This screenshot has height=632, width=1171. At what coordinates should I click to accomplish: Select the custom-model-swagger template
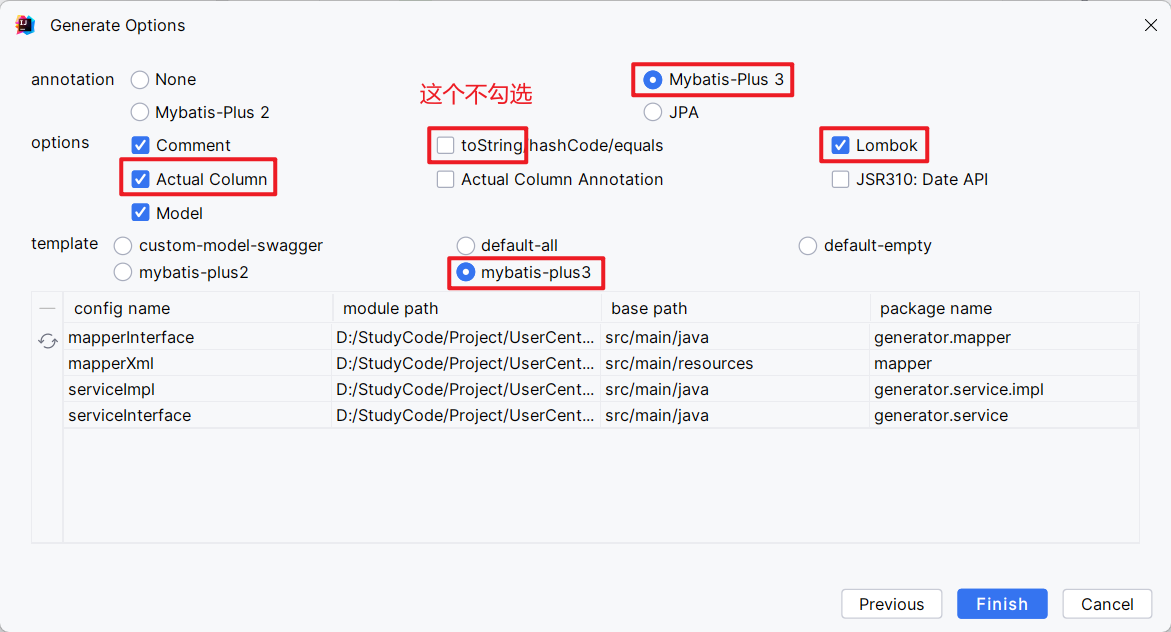pyautogui.click(x=123, y=245)
